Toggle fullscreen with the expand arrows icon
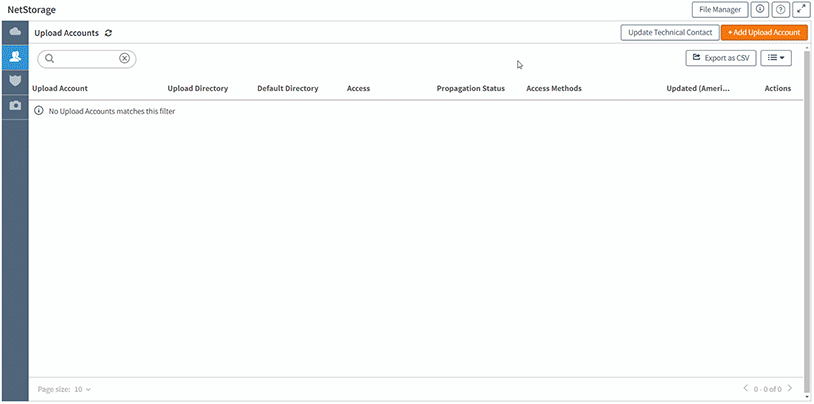Screen dimensions: 814x404 [801, 9]
